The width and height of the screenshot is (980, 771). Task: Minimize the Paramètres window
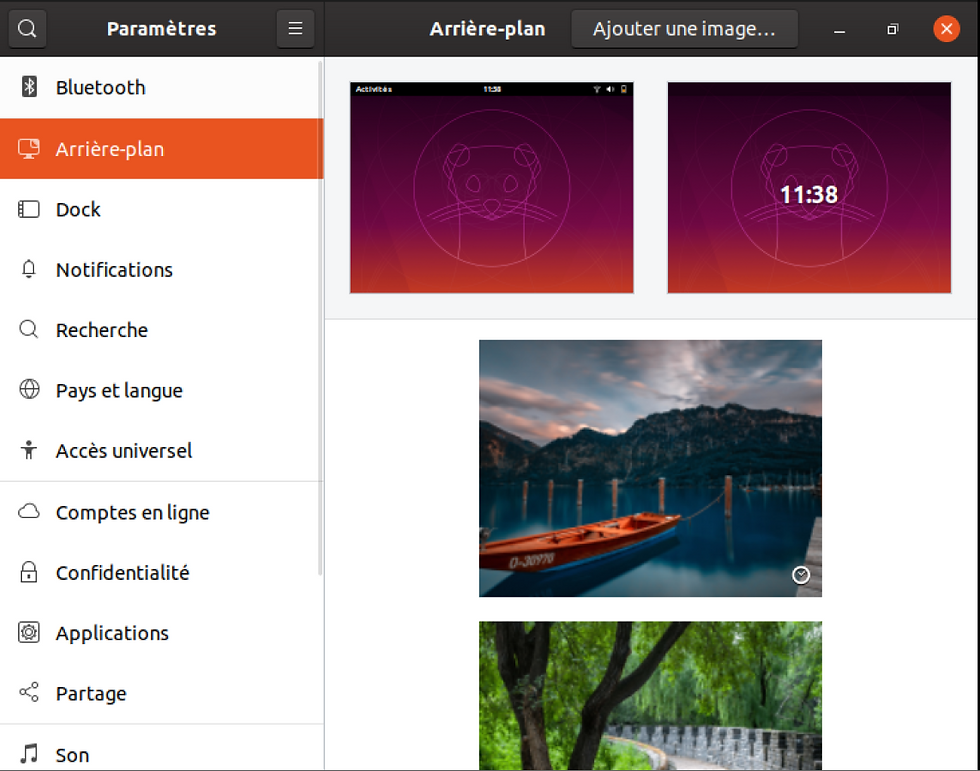[839, 29]
